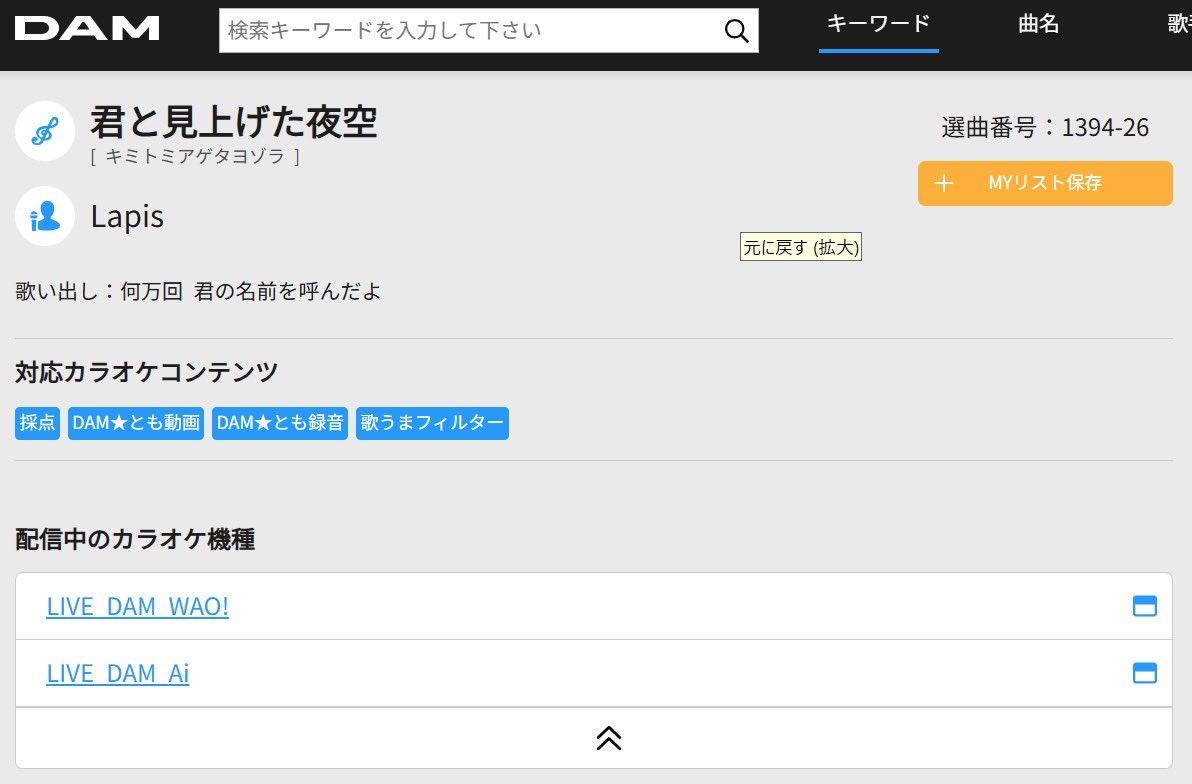Viewport: 1192px width, 784px height.
Task: Click the music note song icon
Action: pos(44,130)
